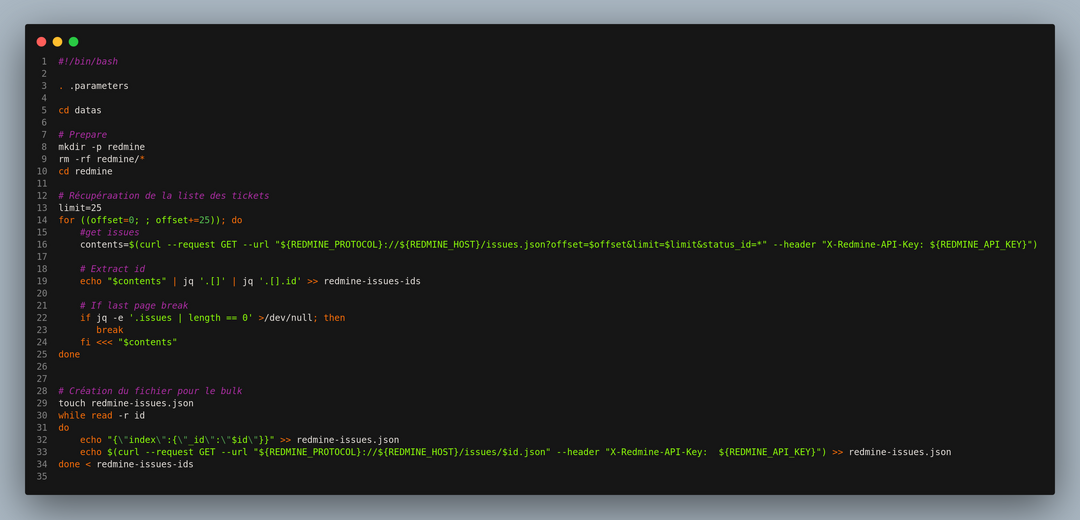
Task: Click the #!/bin/bash shebang line
Action: point(87,62)
